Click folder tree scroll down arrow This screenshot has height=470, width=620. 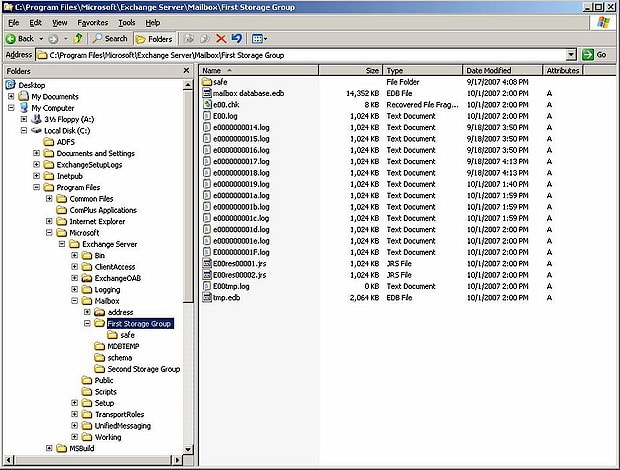click(x=188, y=449)
